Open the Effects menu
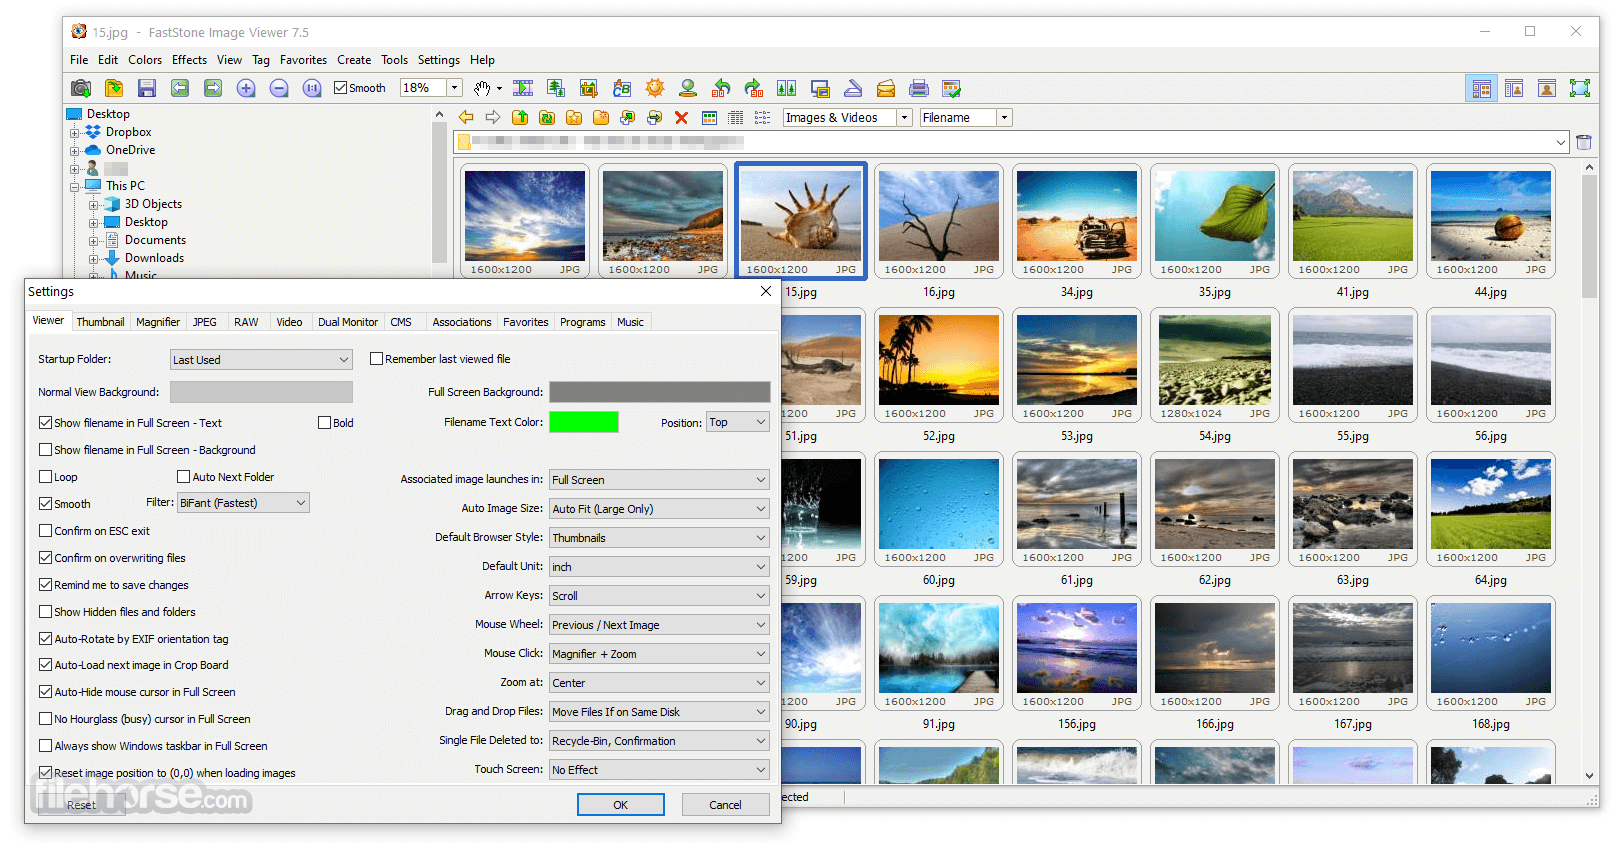The image size is (1619, 844). (189, 60)
